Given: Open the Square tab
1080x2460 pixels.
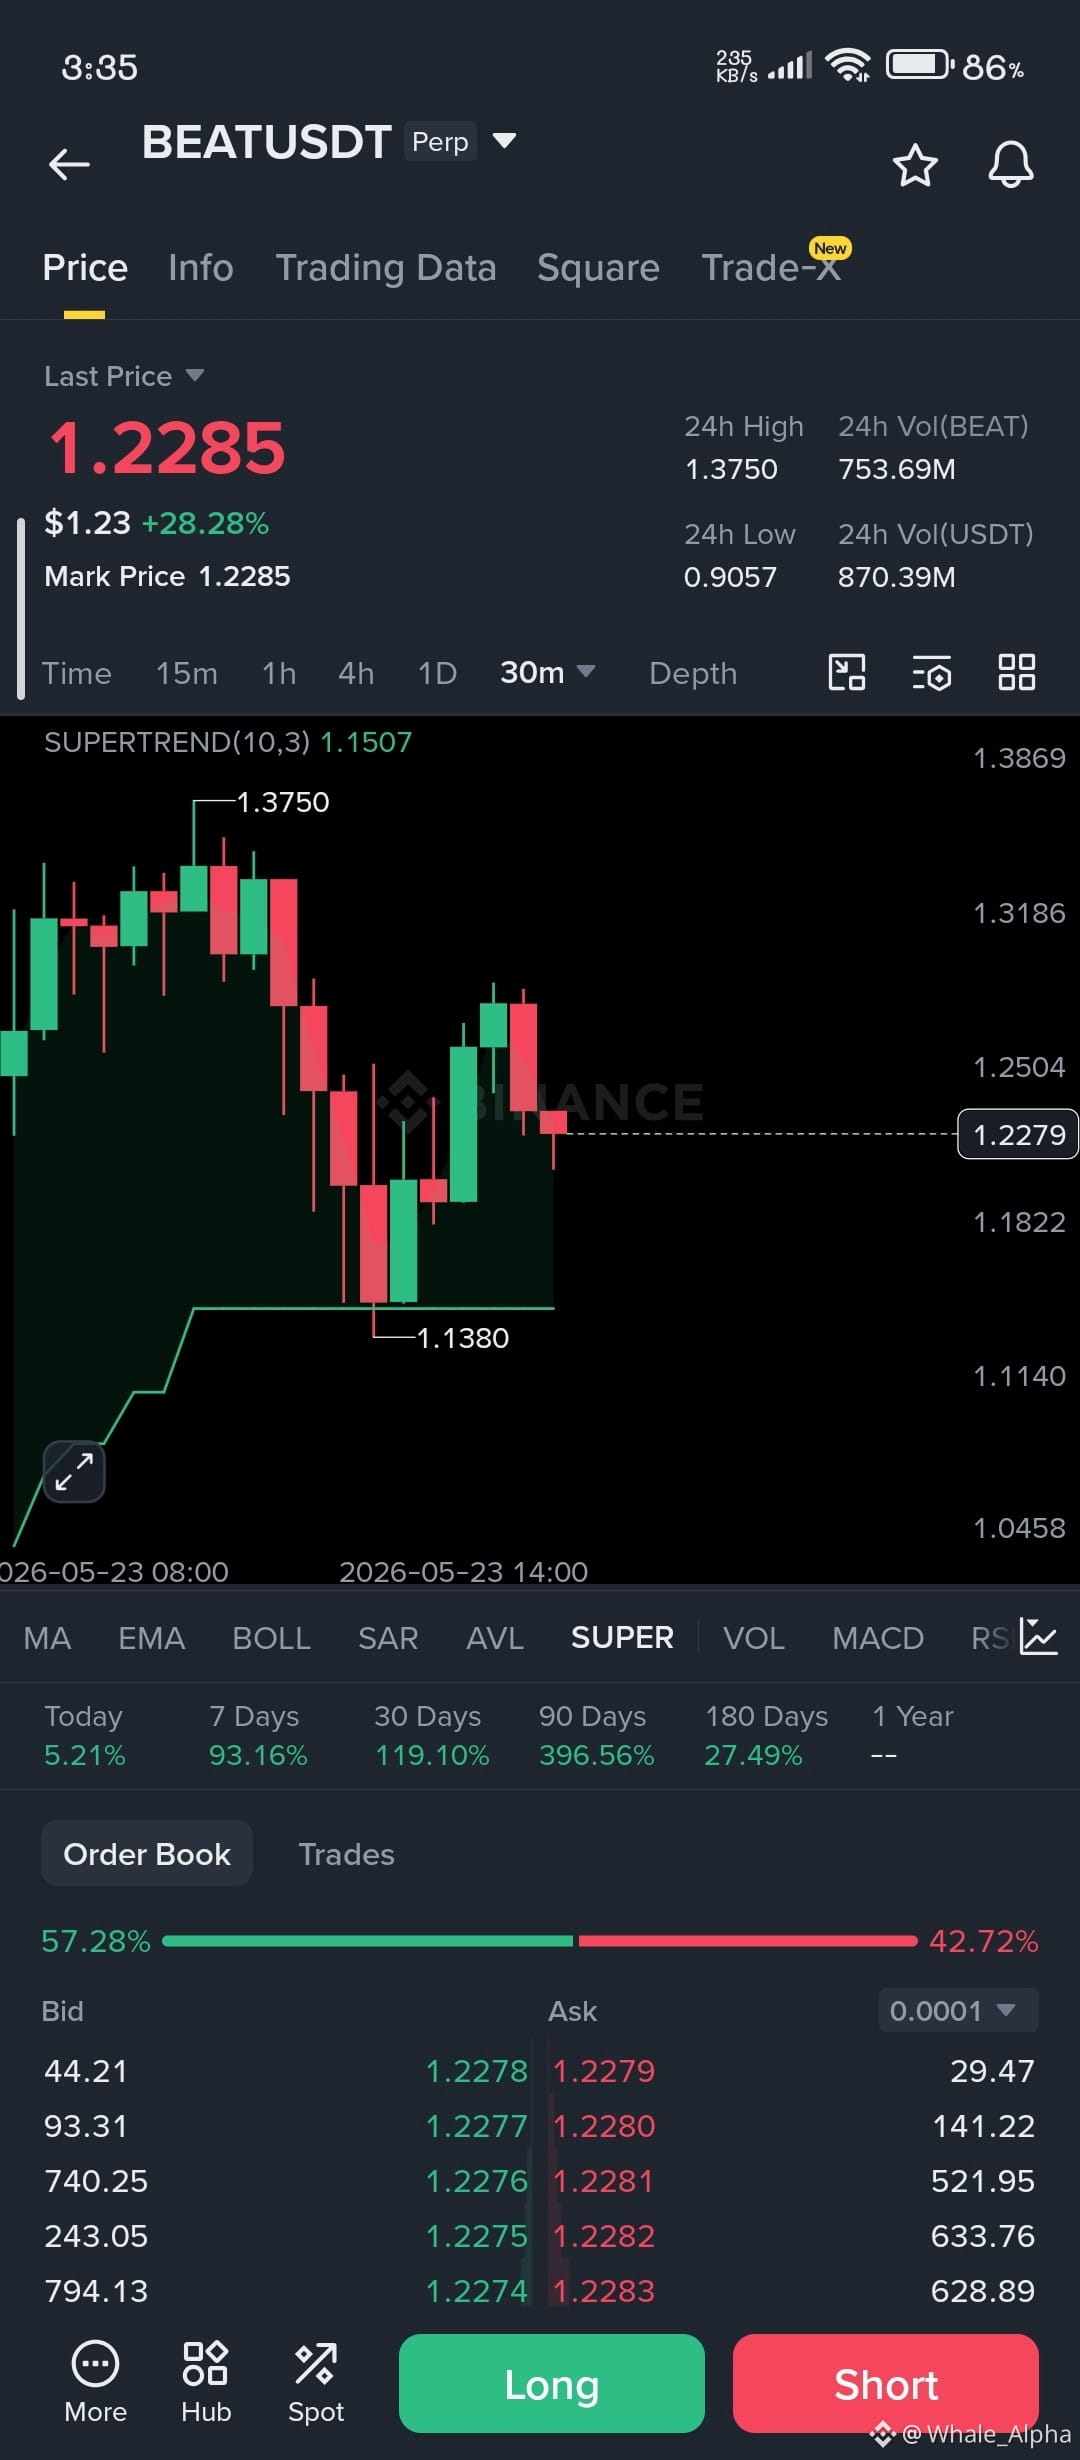Looking at the screenshot, I should [x=598, y=268].
